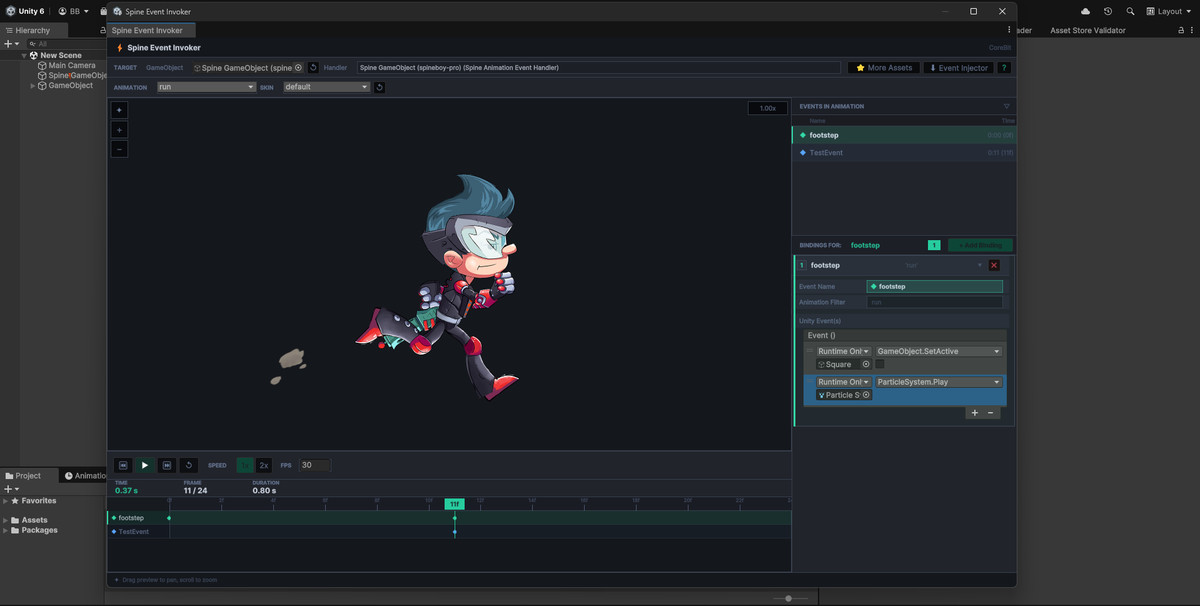This screenshot has width=1200, height=606.
Task: Open the Skin dropdown set to default
Action: click(x=327, y=87)
